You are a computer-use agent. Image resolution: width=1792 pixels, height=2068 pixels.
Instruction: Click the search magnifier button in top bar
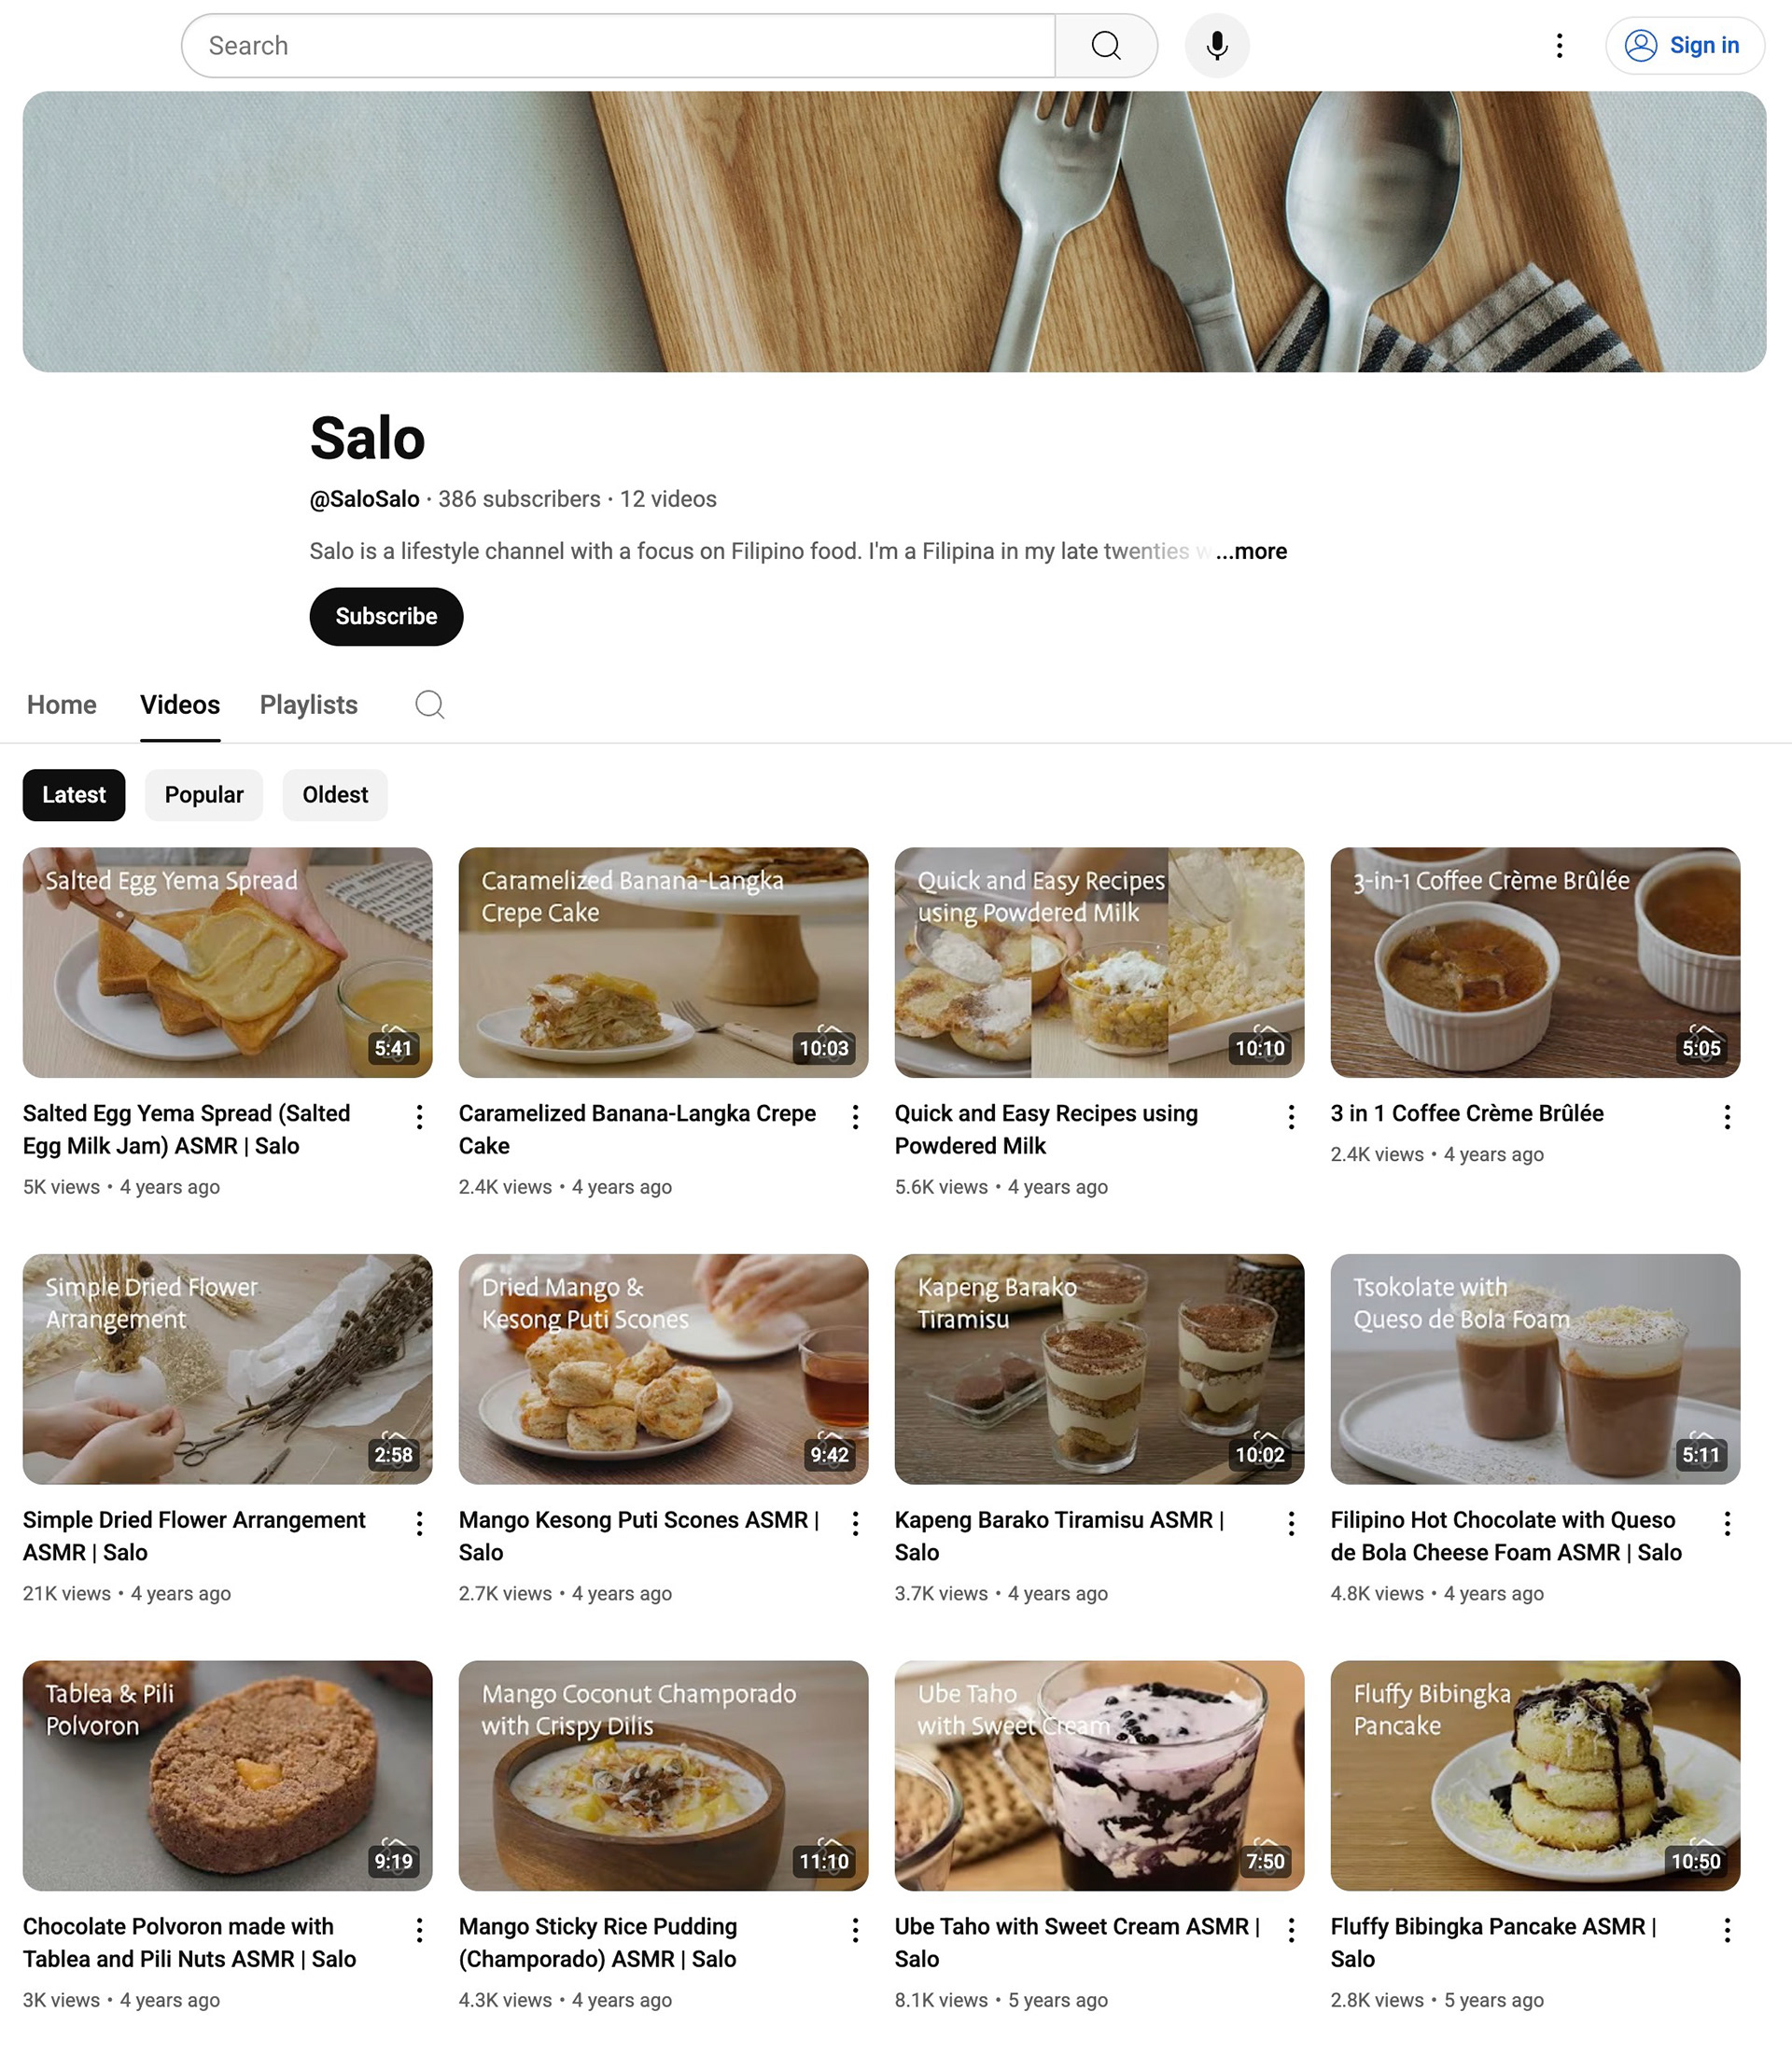(1106, 46)
